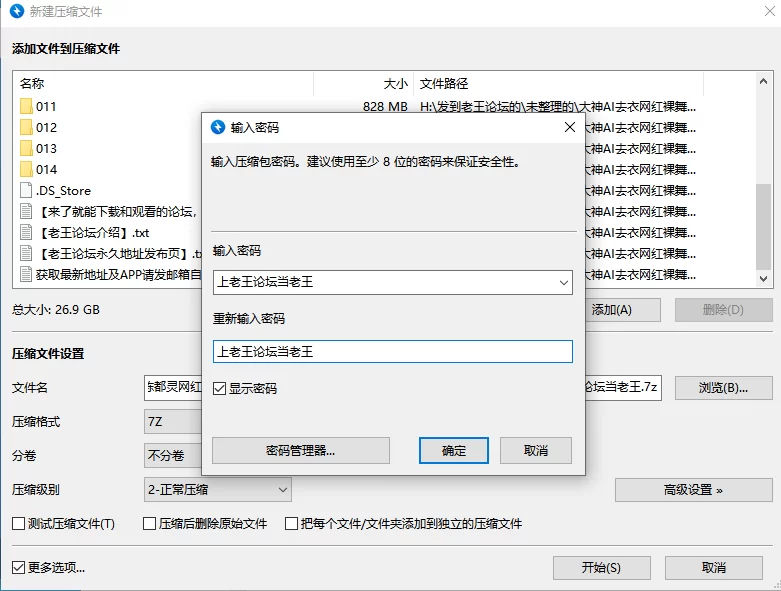Click the 012 folder icon

coord(26,127)
